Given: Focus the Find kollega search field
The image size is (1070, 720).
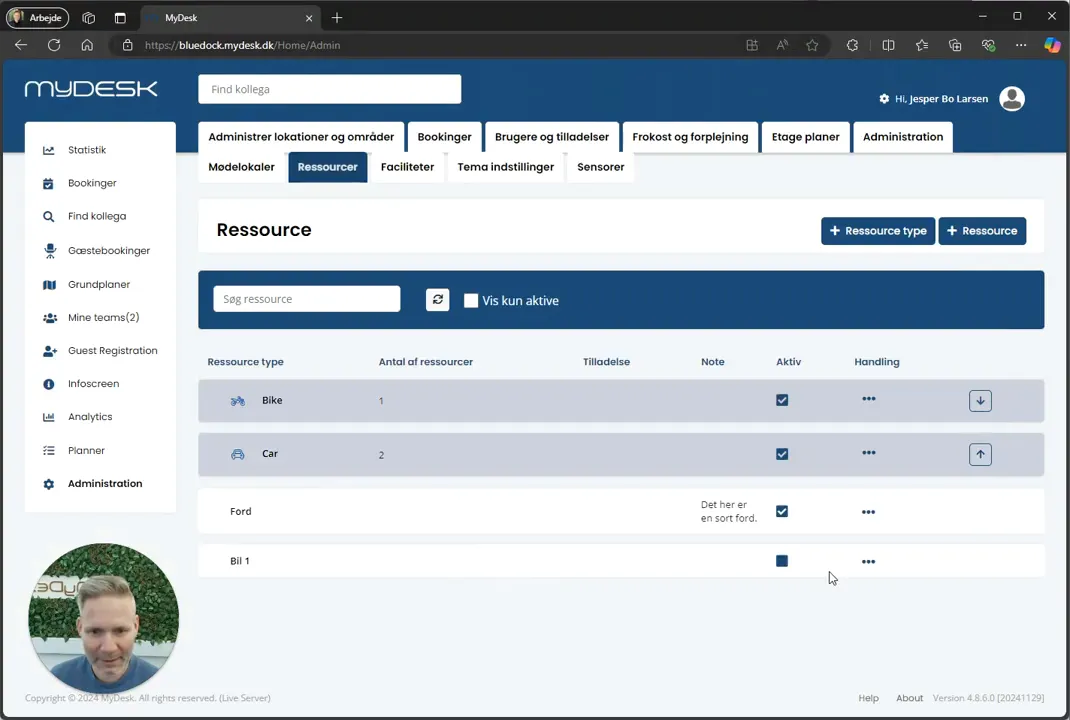Looking at the screenshot, I should 330,89.
